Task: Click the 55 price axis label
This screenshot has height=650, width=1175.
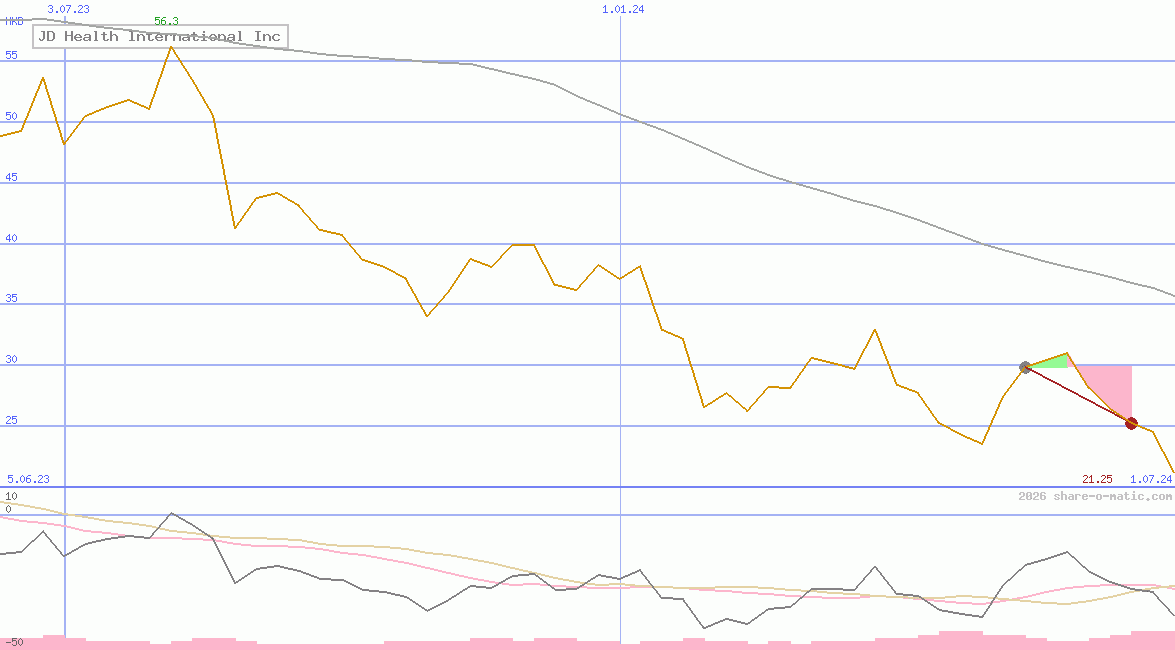Action: click(11, 55)
